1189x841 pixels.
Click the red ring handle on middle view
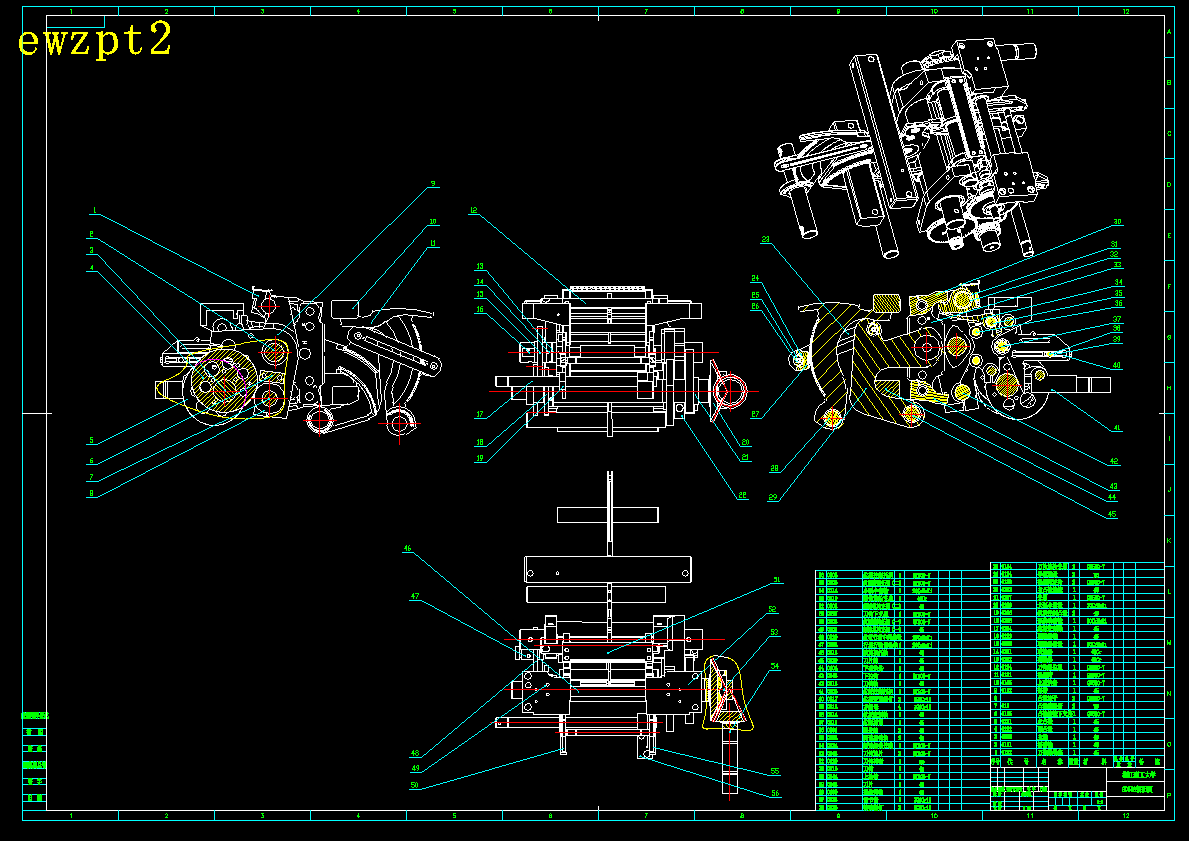coord(728,391)
